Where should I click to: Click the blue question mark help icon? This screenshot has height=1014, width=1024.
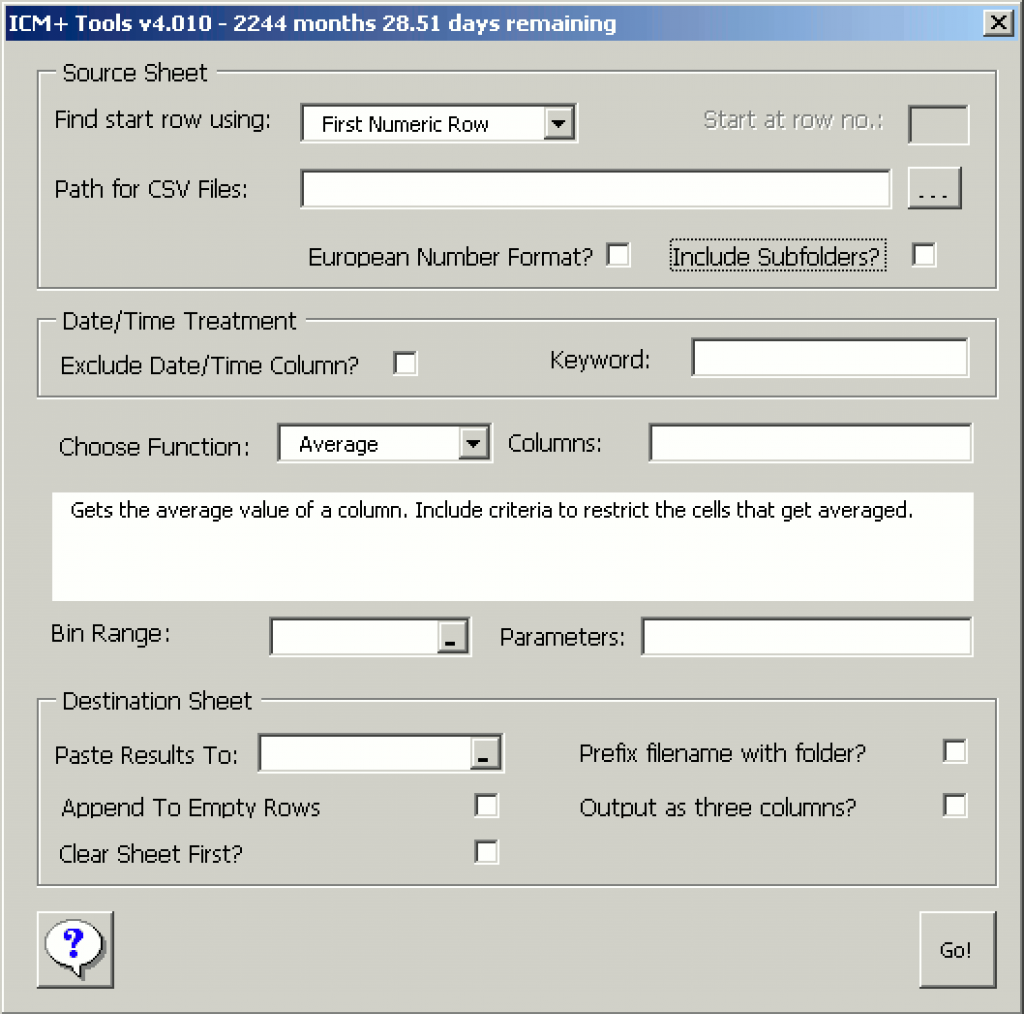coord(76,946)
